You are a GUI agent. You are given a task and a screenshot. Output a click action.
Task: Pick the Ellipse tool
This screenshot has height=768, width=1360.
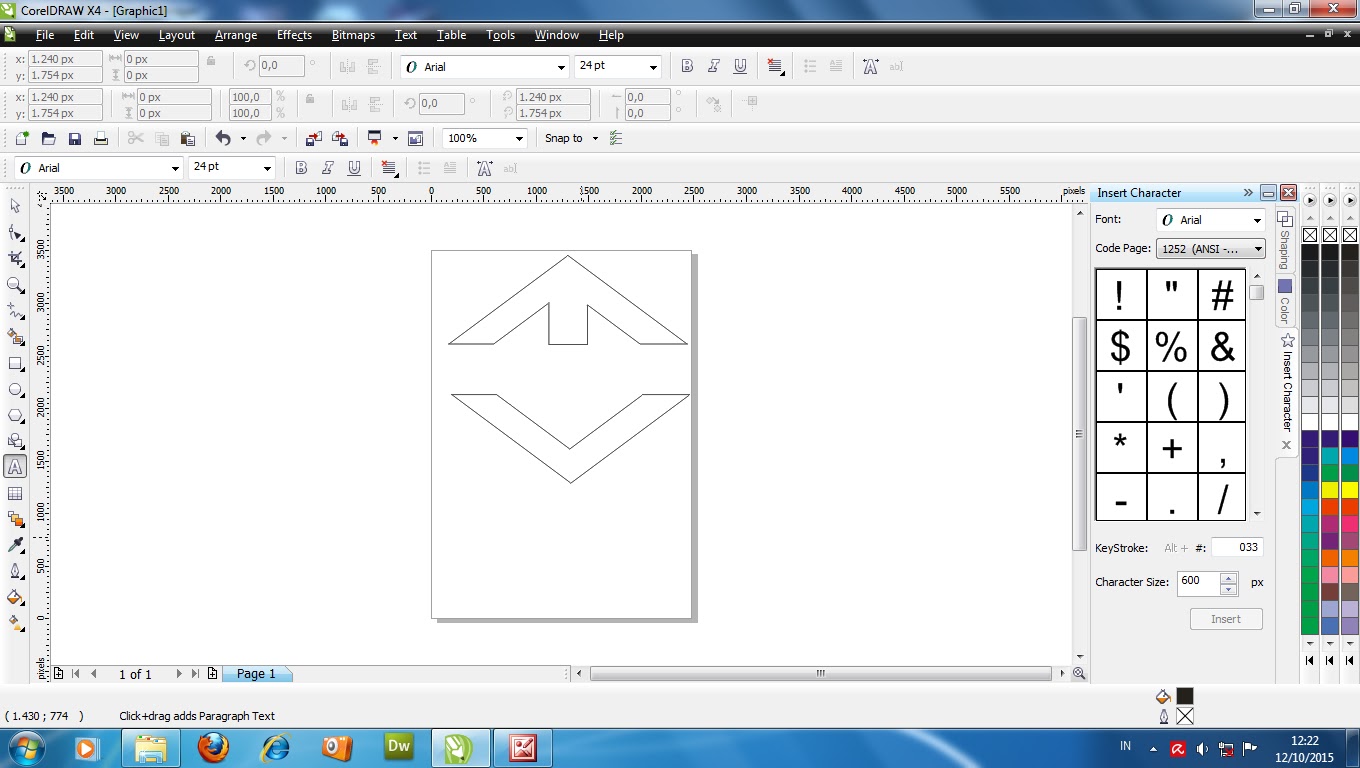tap(15, 389)
